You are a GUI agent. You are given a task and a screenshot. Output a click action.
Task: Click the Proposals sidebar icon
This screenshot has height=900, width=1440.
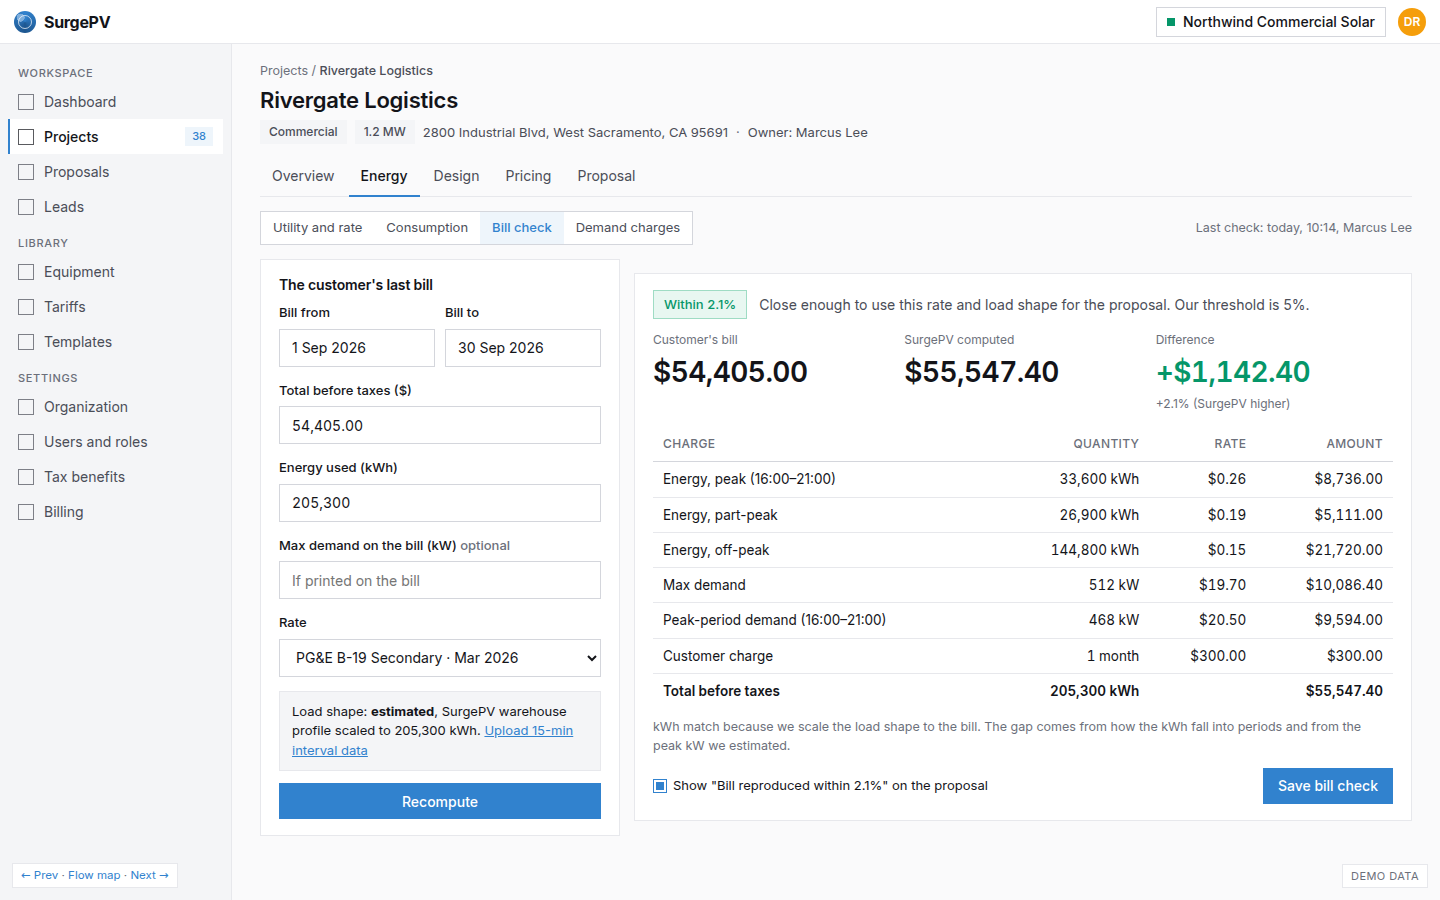[26, 172]
